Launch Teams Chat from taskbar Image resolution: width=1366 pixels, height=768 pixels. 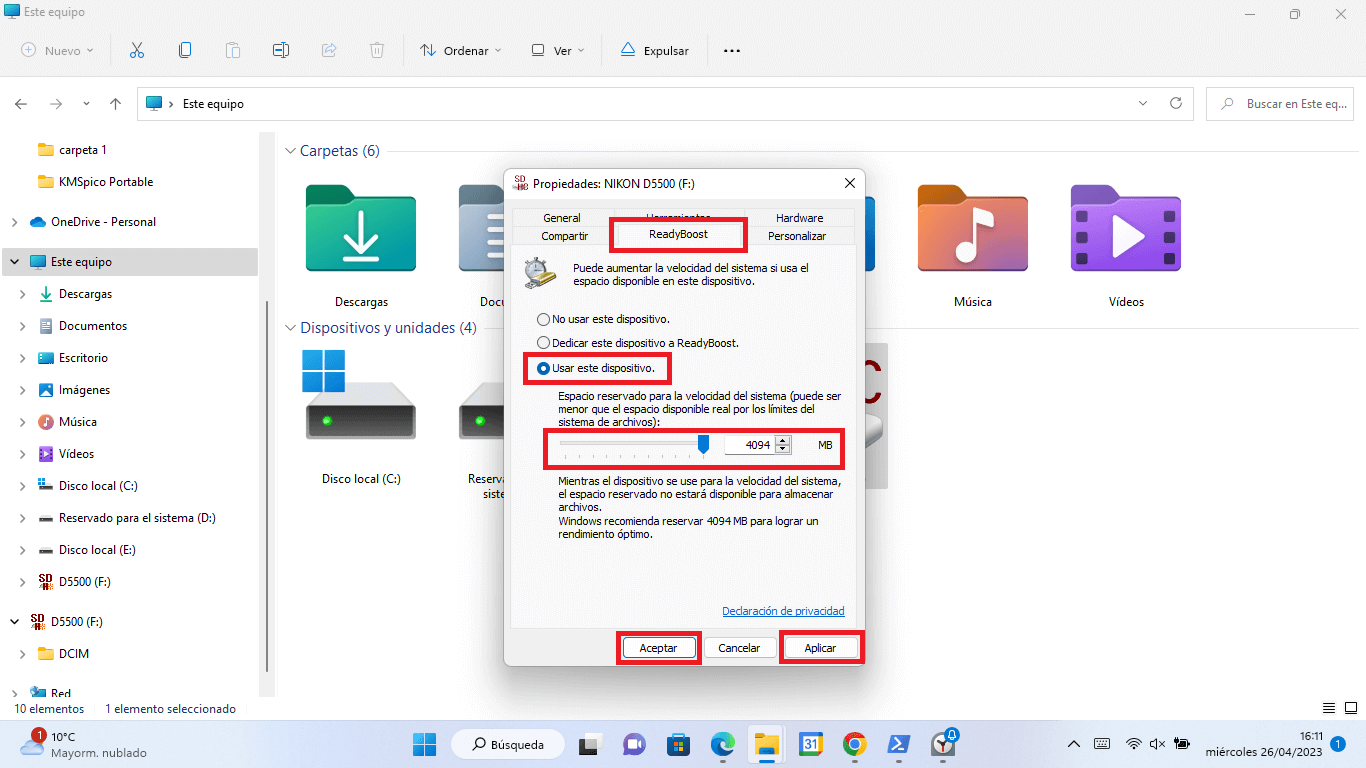click(x=634, y=744)
